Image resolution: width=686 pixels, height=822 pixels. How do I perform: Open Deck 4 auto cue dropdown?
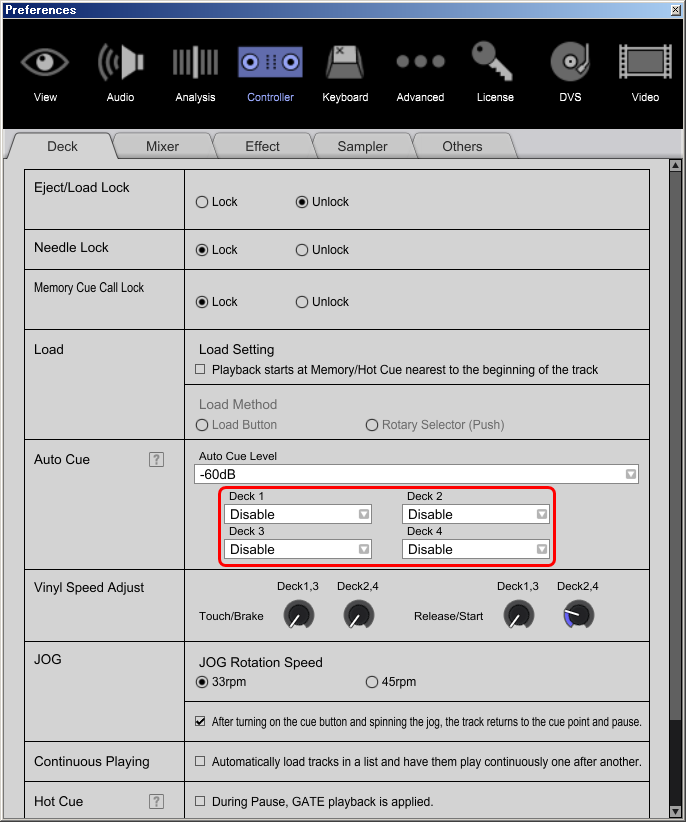coord(476,549)
